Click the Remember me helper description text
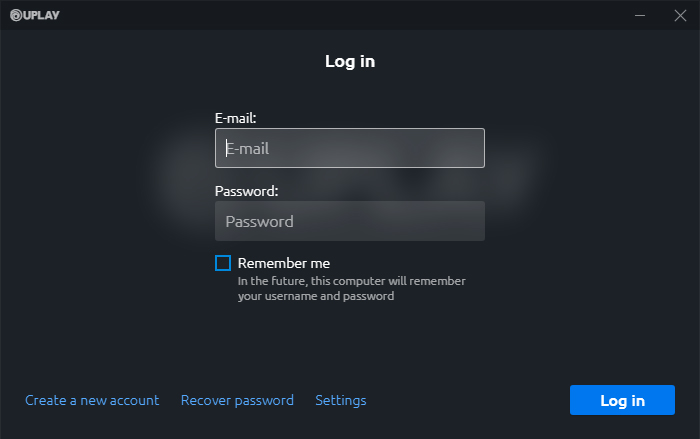The height and width of the screenshot is (439, 700). (351, 281)
